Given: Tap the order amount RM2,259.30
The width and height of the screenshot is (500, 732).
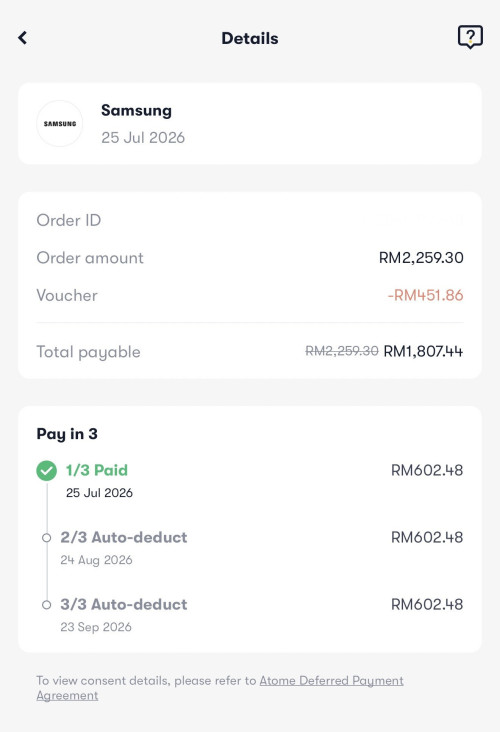Looking at the screenshot, I should tap(421, 258).
